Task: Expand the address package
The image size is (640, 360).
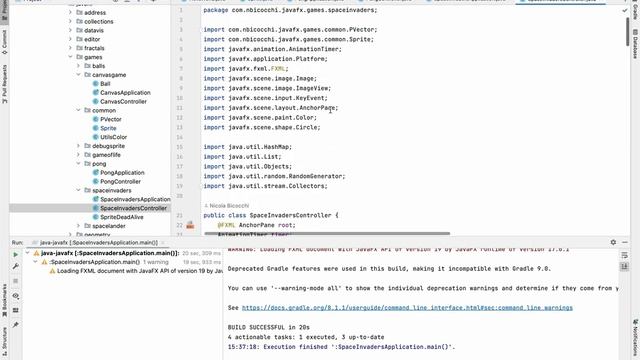Action: click(70, 13)
